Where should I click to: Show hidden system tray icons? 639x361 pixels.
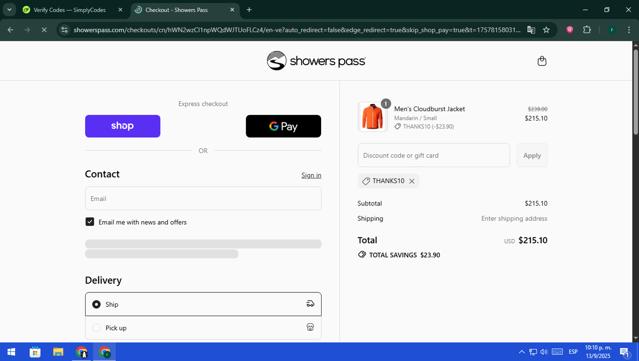click(522, 352)
